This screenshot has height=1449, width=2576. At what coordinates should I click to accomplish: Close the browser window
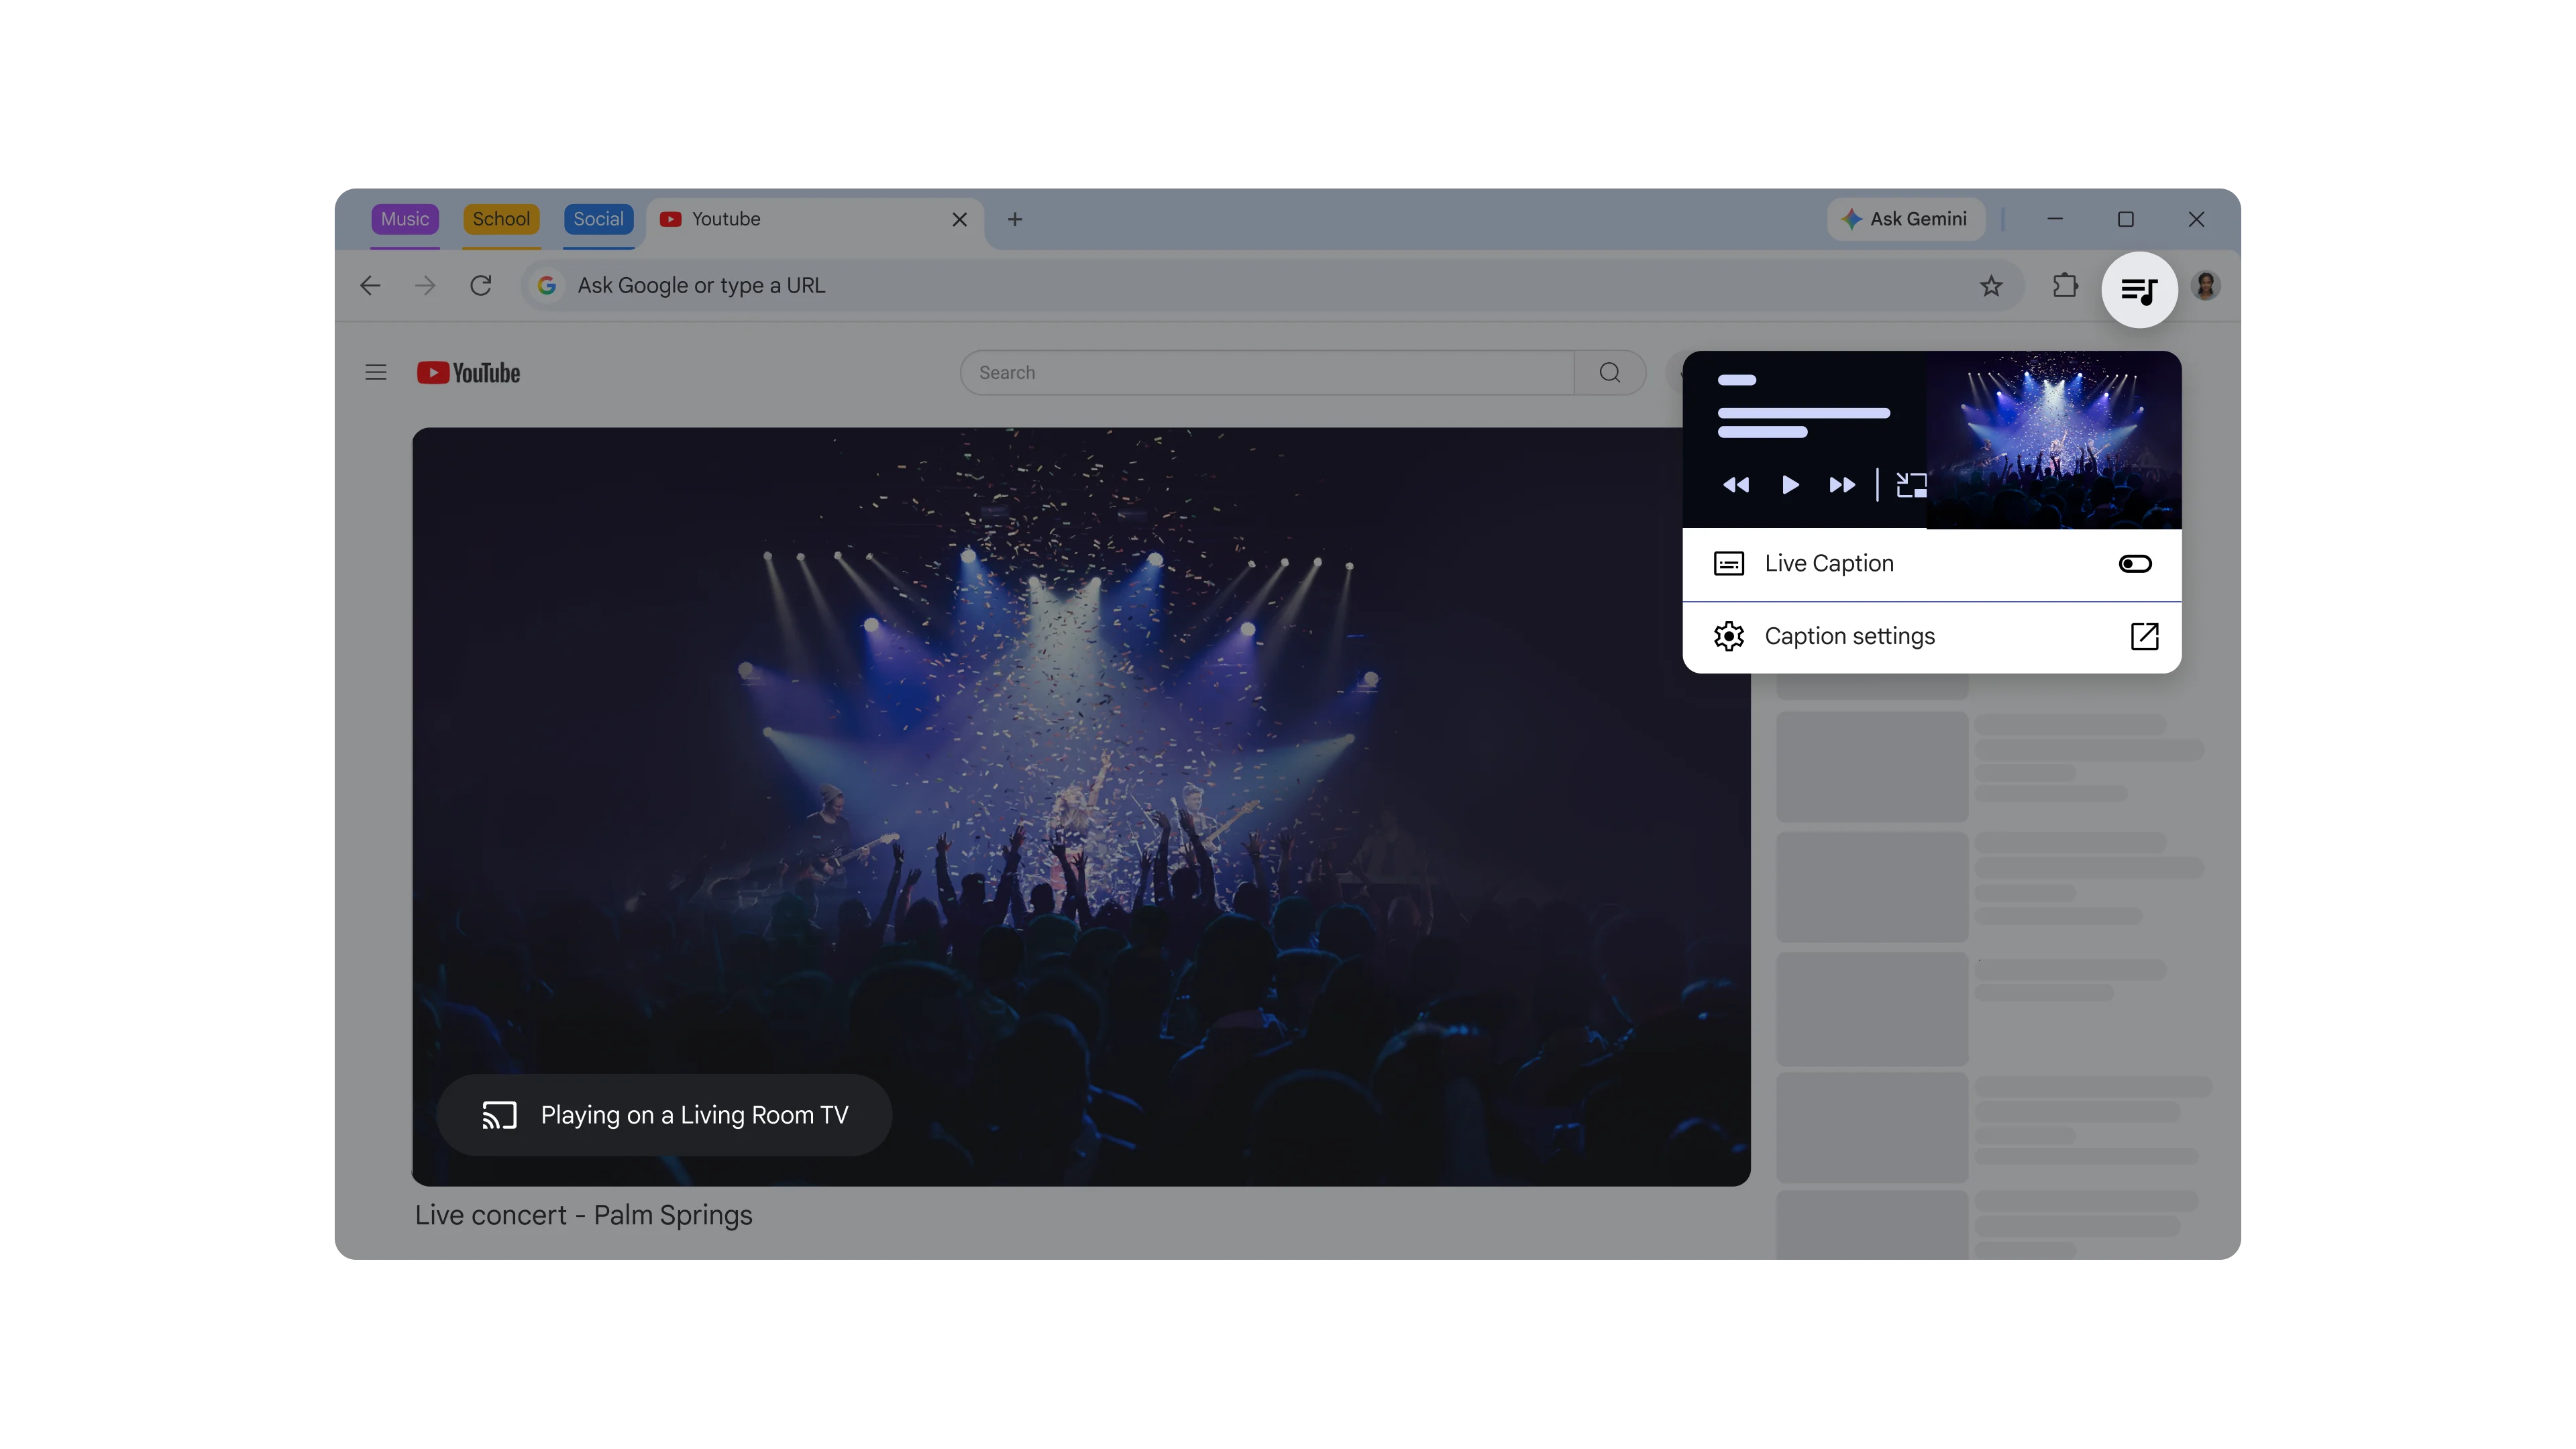pyautogui.click(x=2196, y=219)
